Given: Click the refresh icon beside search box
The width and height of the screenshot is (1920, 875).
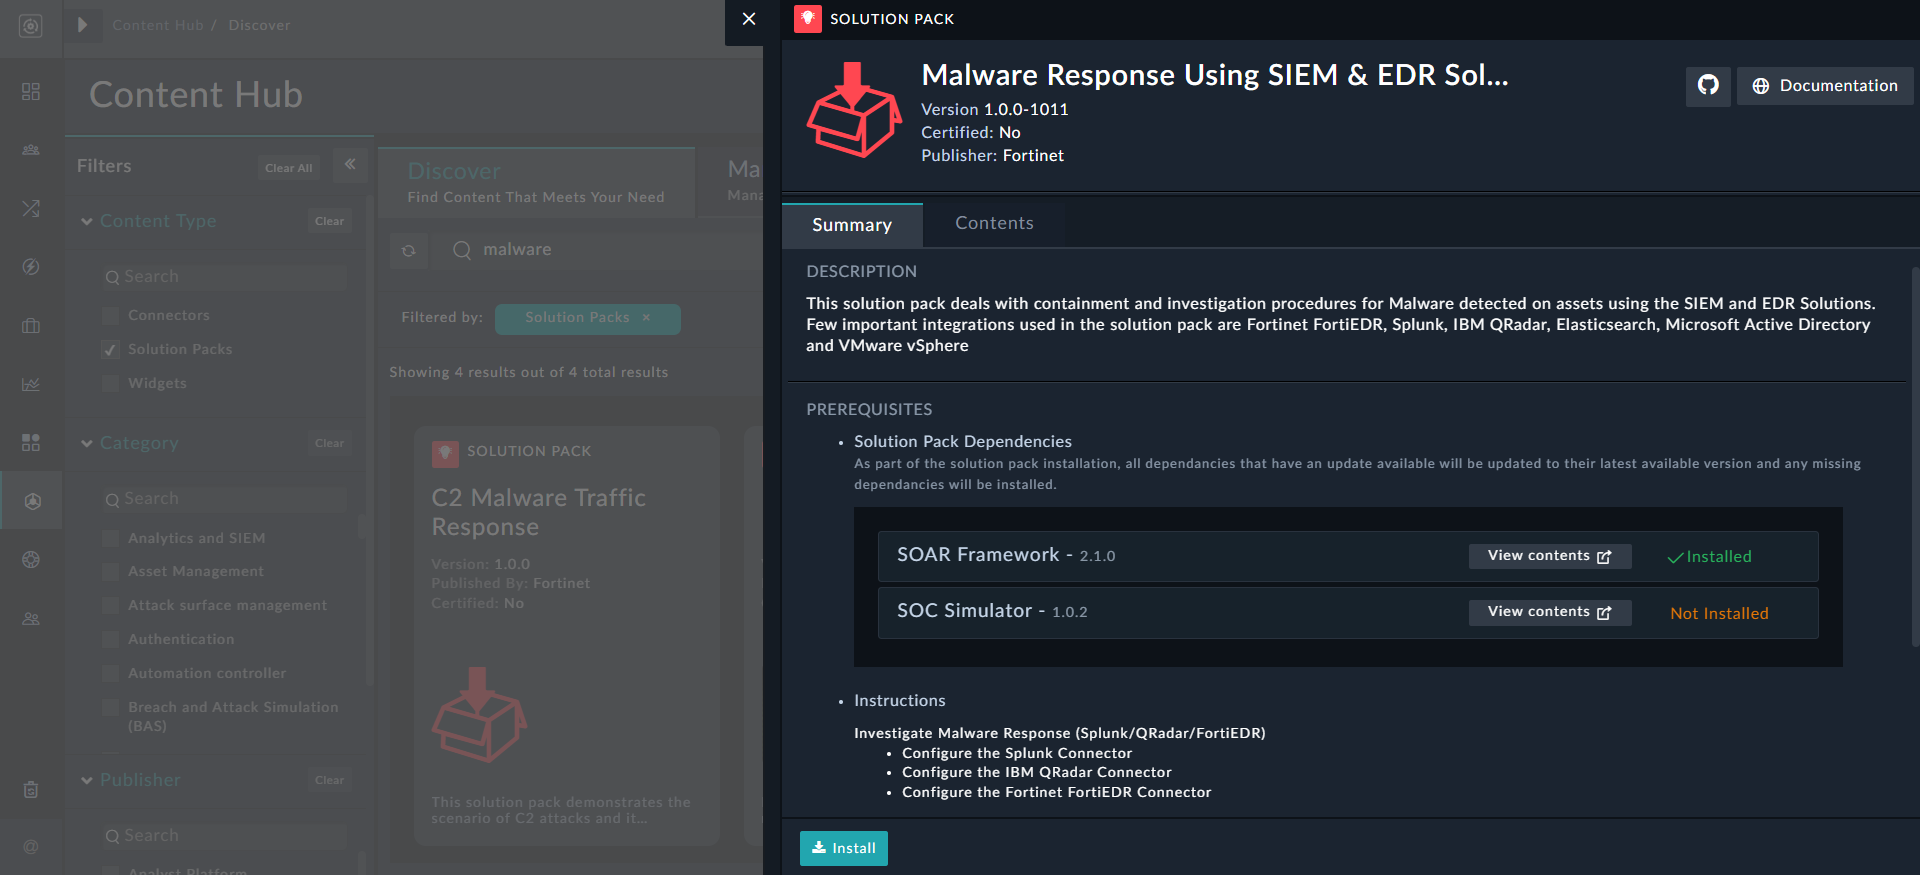Looking at the screenshot, I should click(408, 251).
